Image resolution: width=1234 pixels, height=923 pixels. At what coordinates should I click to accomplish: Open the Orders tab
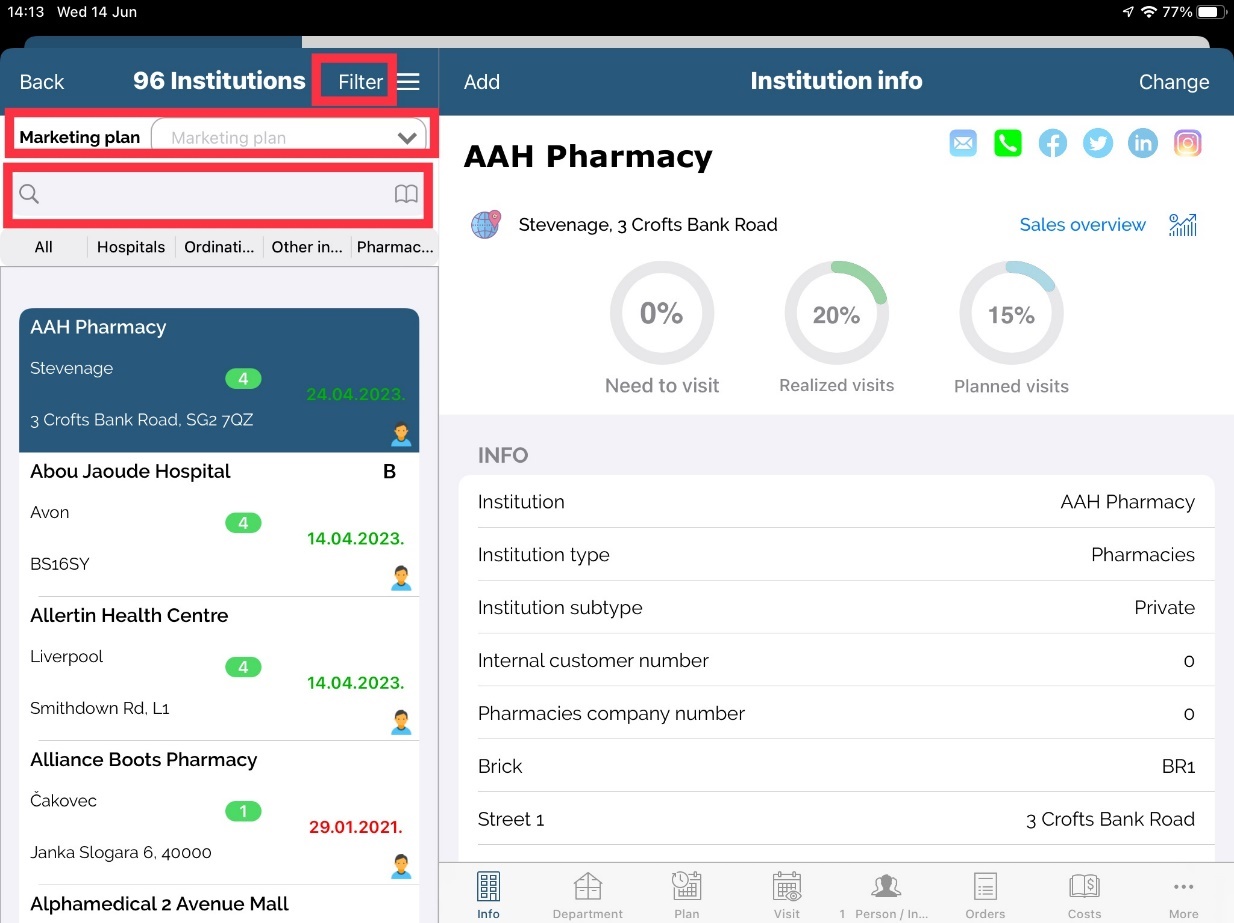tap(985, 894)
